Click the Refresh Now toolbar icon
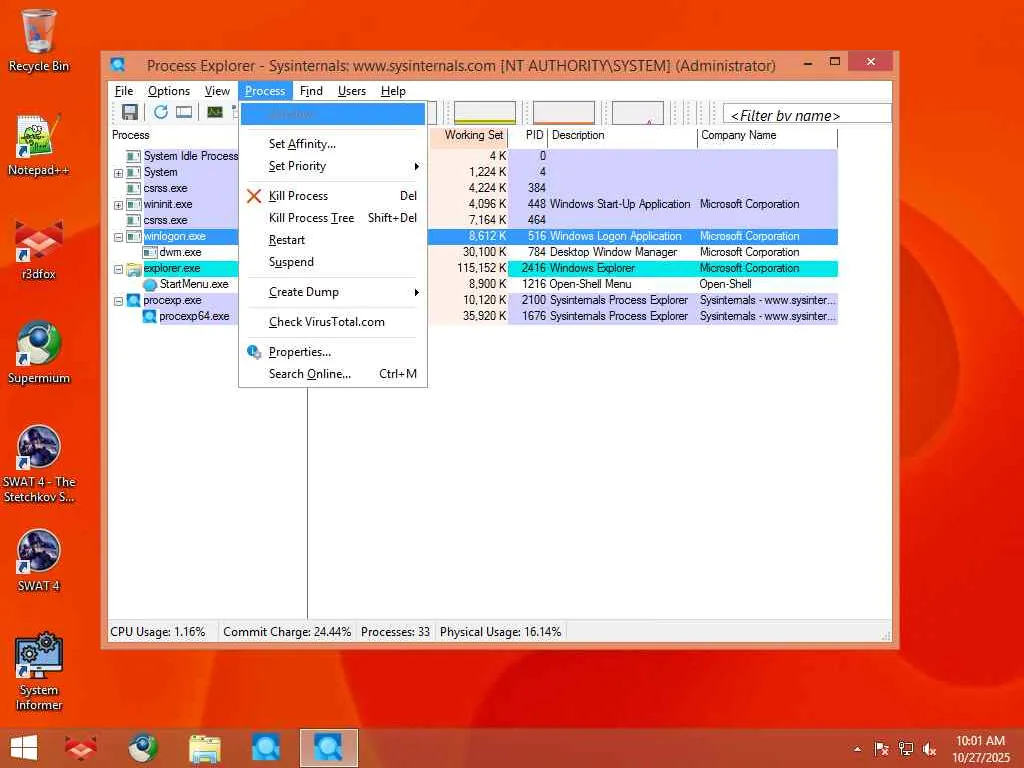The image size is (1024, 768). (x=161, y=112)
